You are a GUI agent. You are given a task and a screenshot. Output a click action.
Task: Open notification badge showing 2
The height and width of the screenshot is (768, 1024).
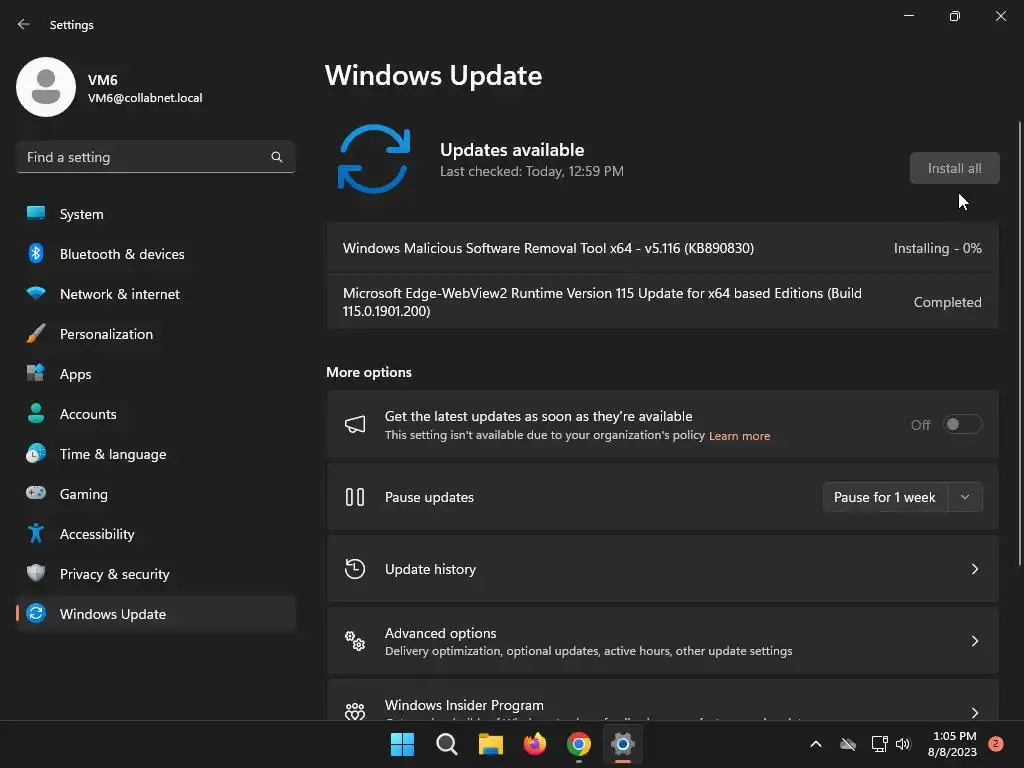996,743
